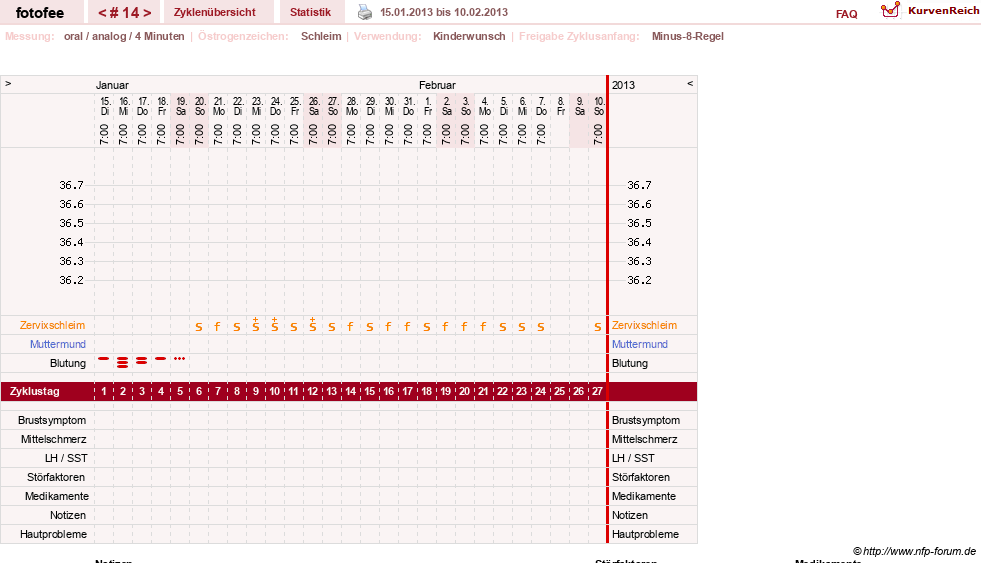Viewport: 981px width, 563px height.
Task: Click the mucus 'S' symbol on cycle day 6
Action: pos(199,327)
